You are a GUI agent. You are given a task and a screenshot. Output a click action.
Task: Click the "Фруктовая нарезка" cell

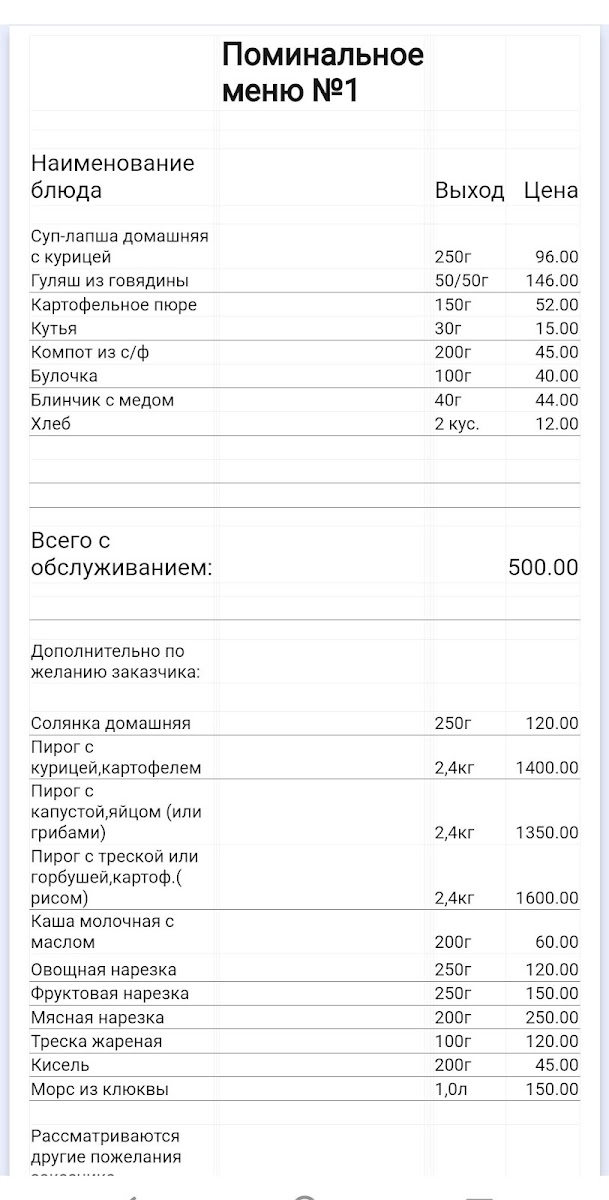tap(110, 994)
